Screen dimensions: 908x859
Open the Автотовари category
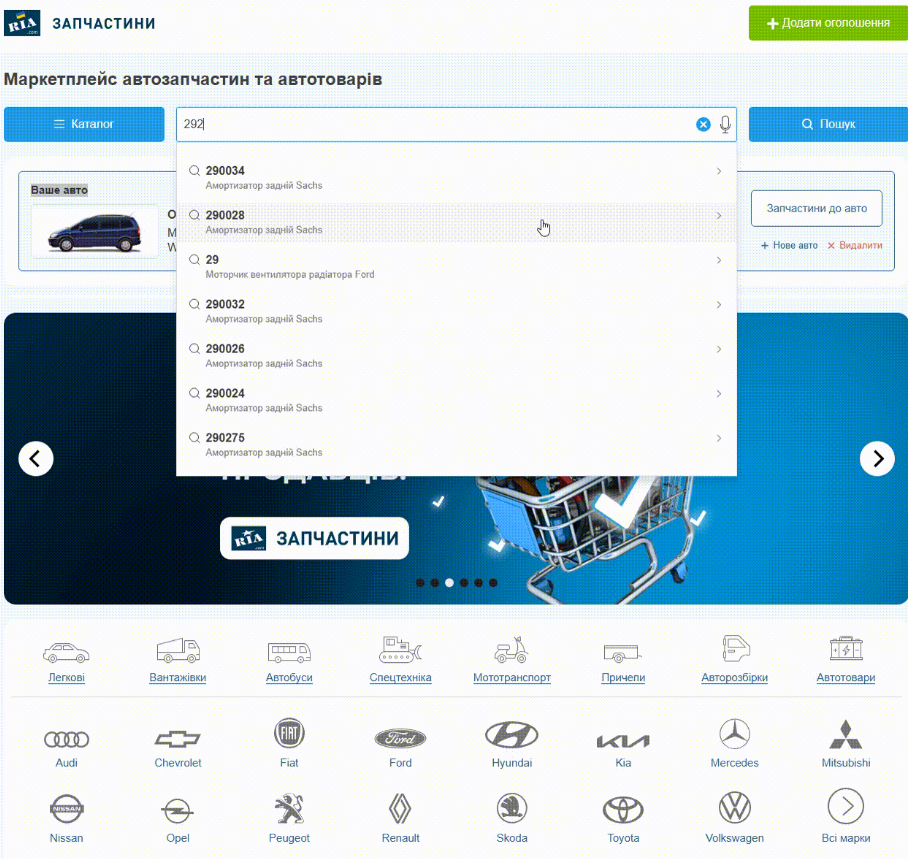pos(846,660)
